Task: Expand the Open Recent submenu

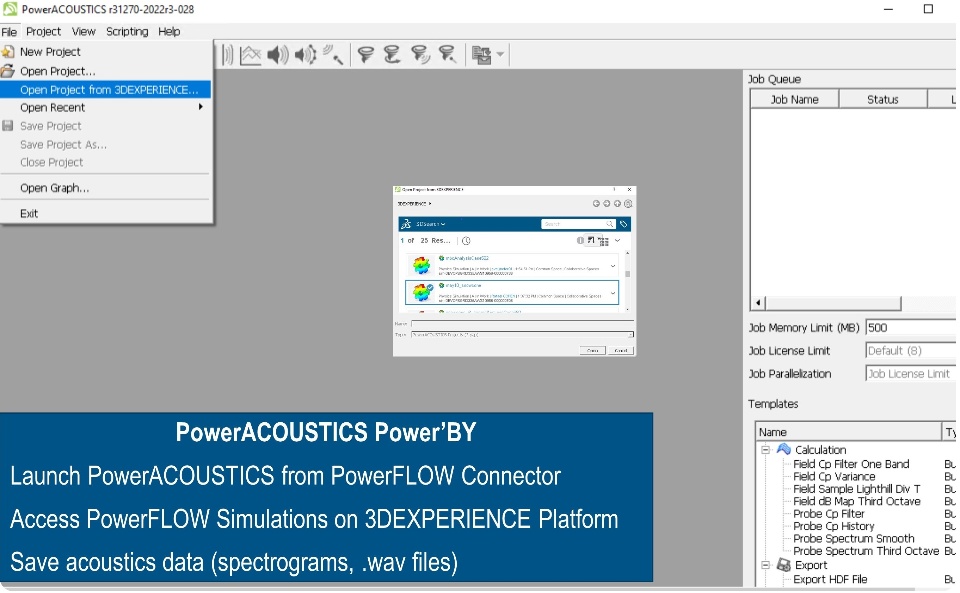Action: point(106,108)
